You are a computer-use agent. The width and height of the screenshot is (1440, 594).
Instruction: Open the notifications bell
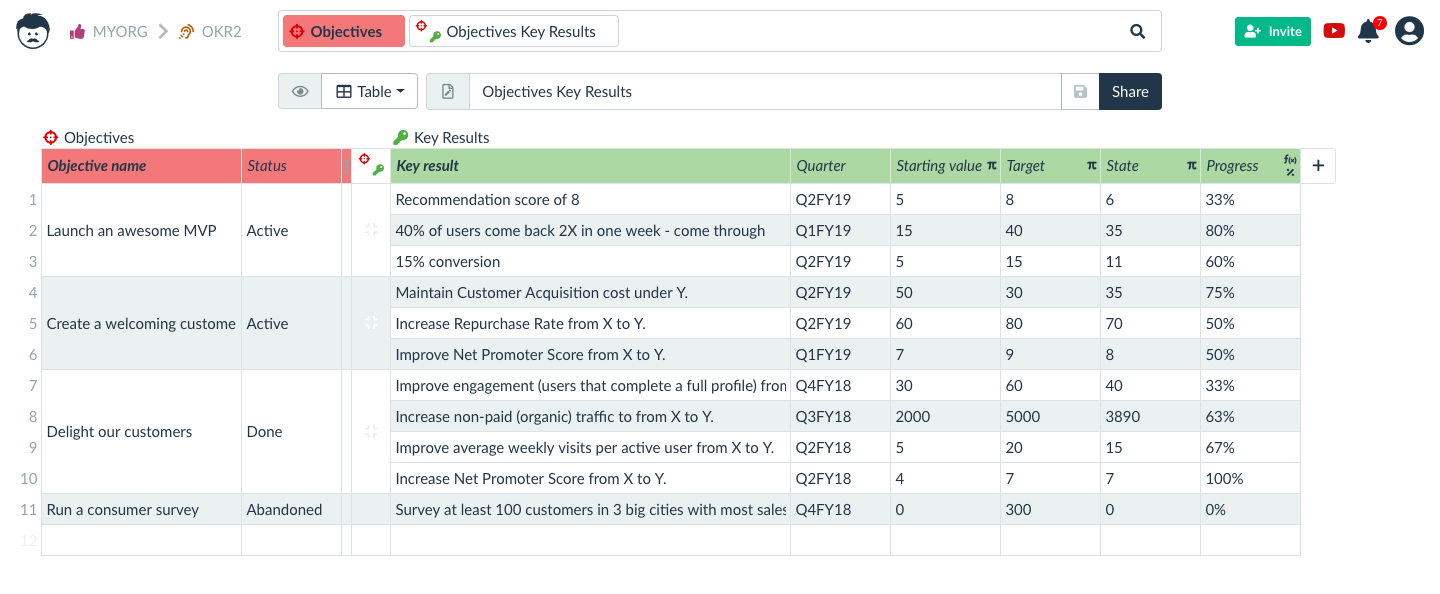(x=1368, y=32)
